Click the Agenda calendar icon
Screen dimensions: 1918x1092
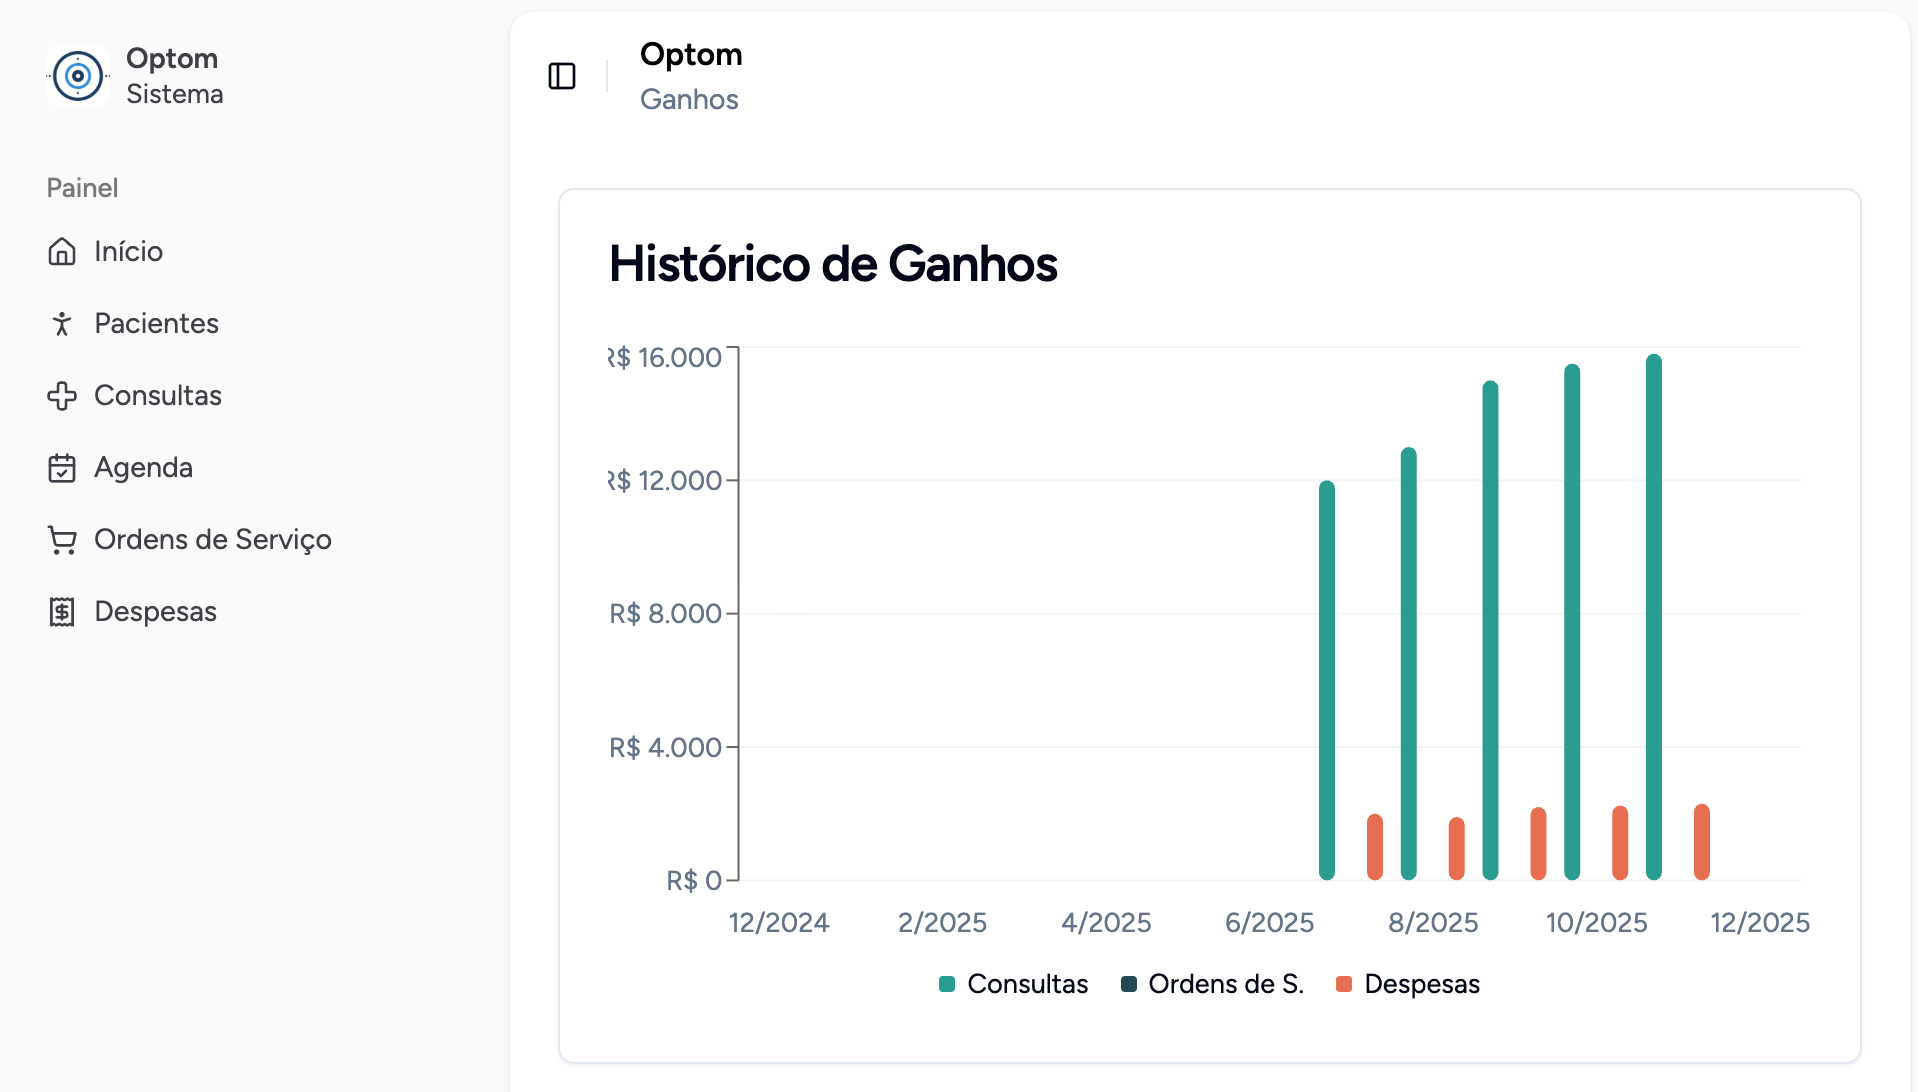click(62, 468)
